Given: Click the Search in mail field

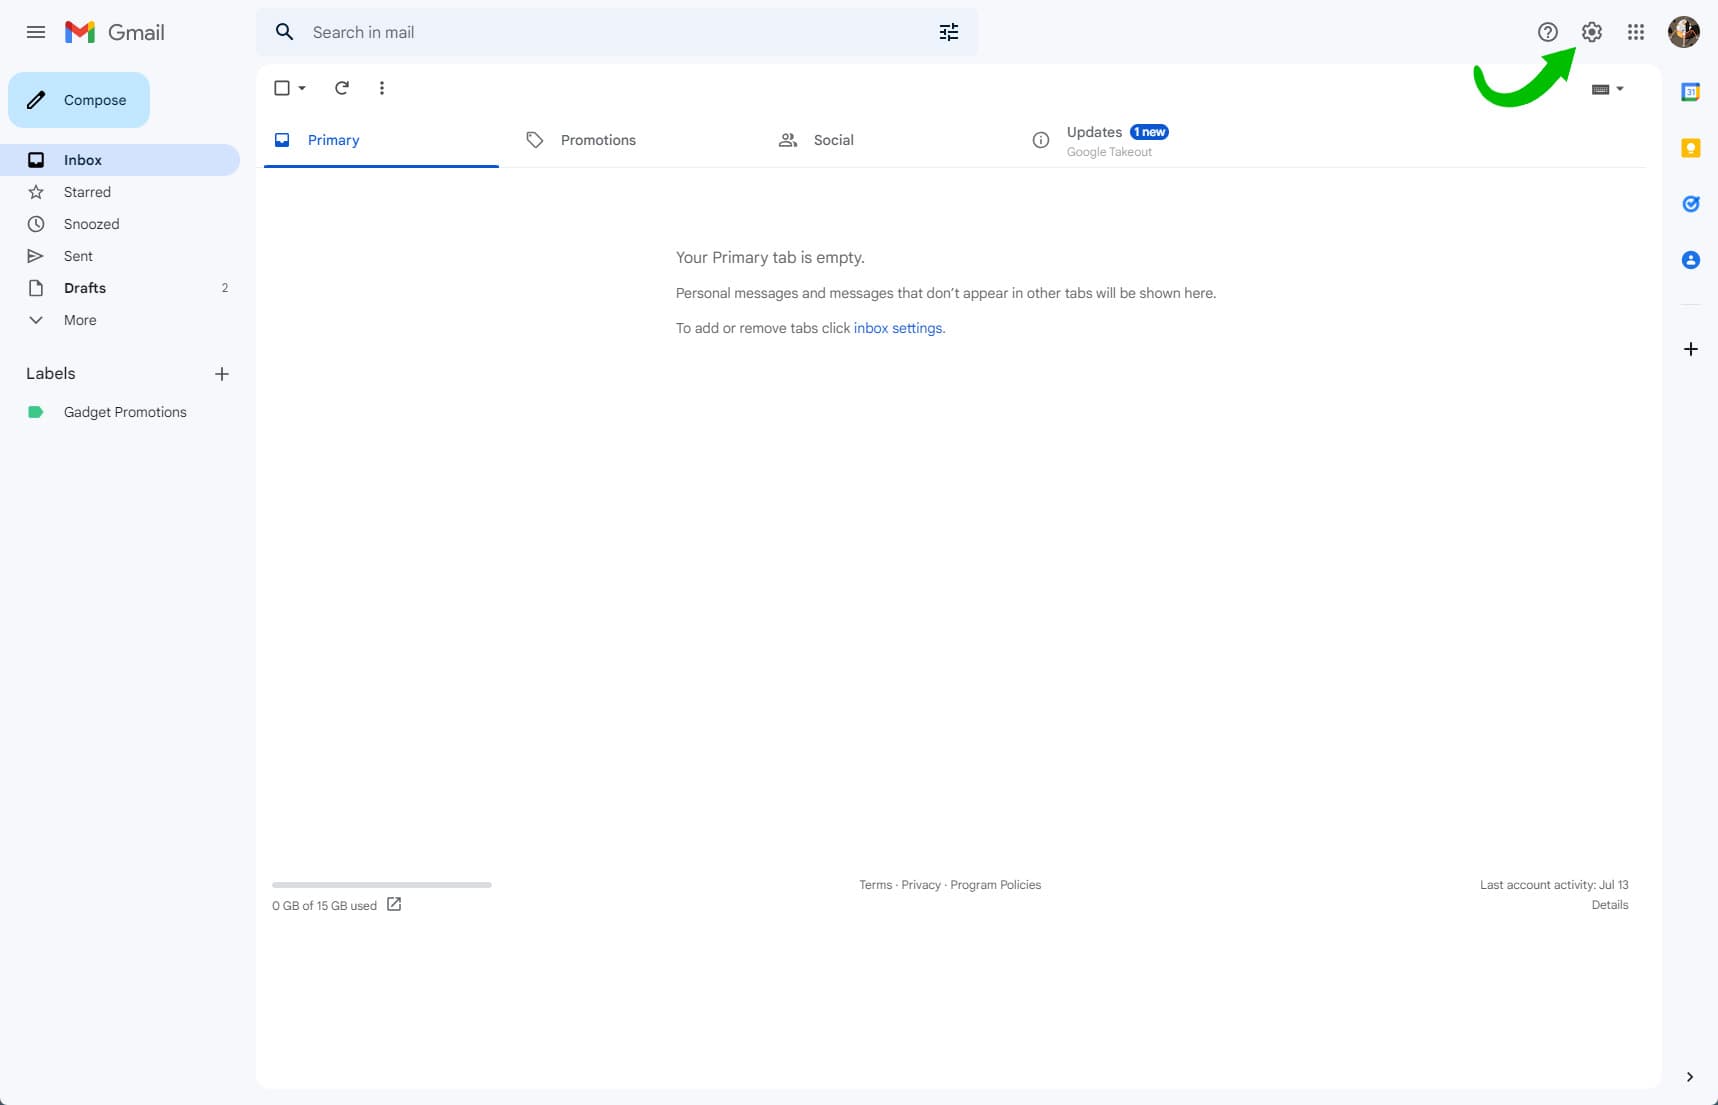Looking at the screenshot, I should 600,32.
